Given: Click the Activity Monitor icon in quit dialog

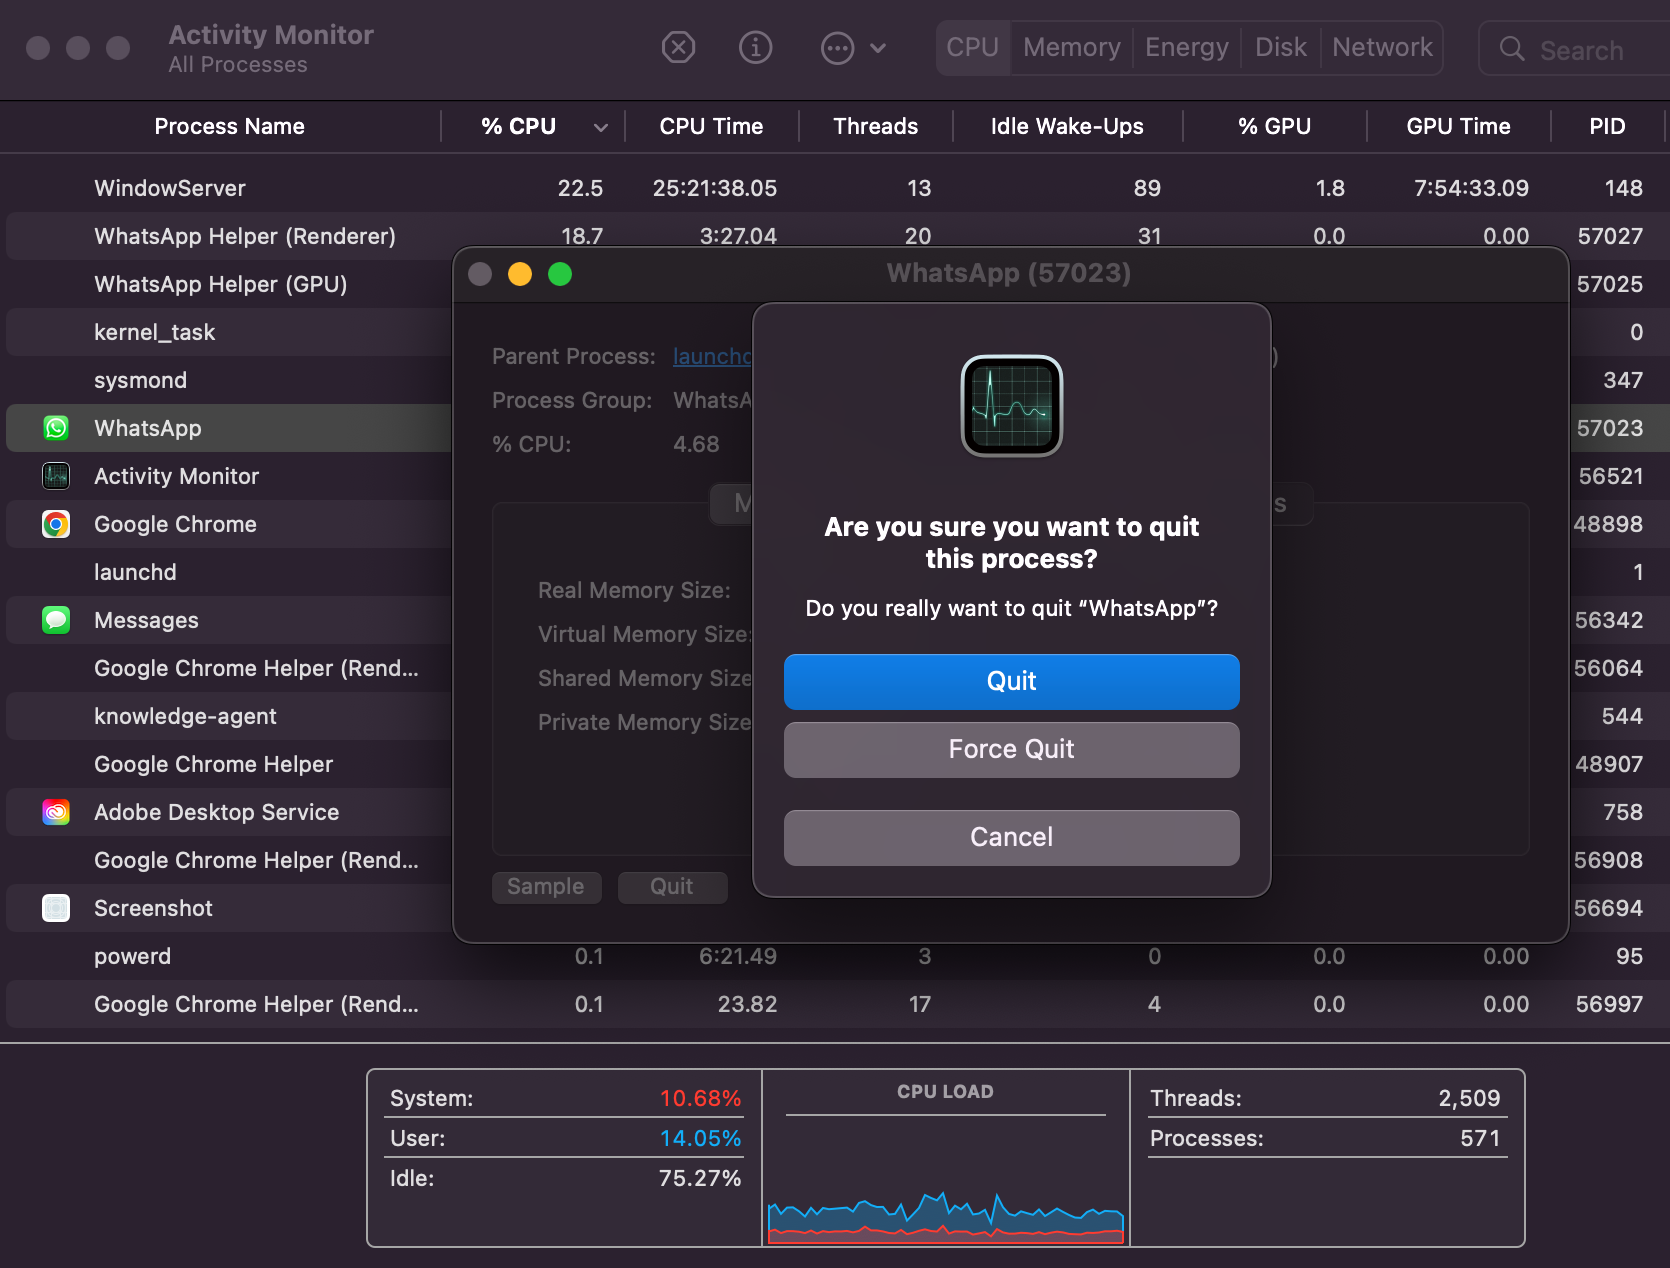Looking at the screenshot, I should click(1012, 406).
